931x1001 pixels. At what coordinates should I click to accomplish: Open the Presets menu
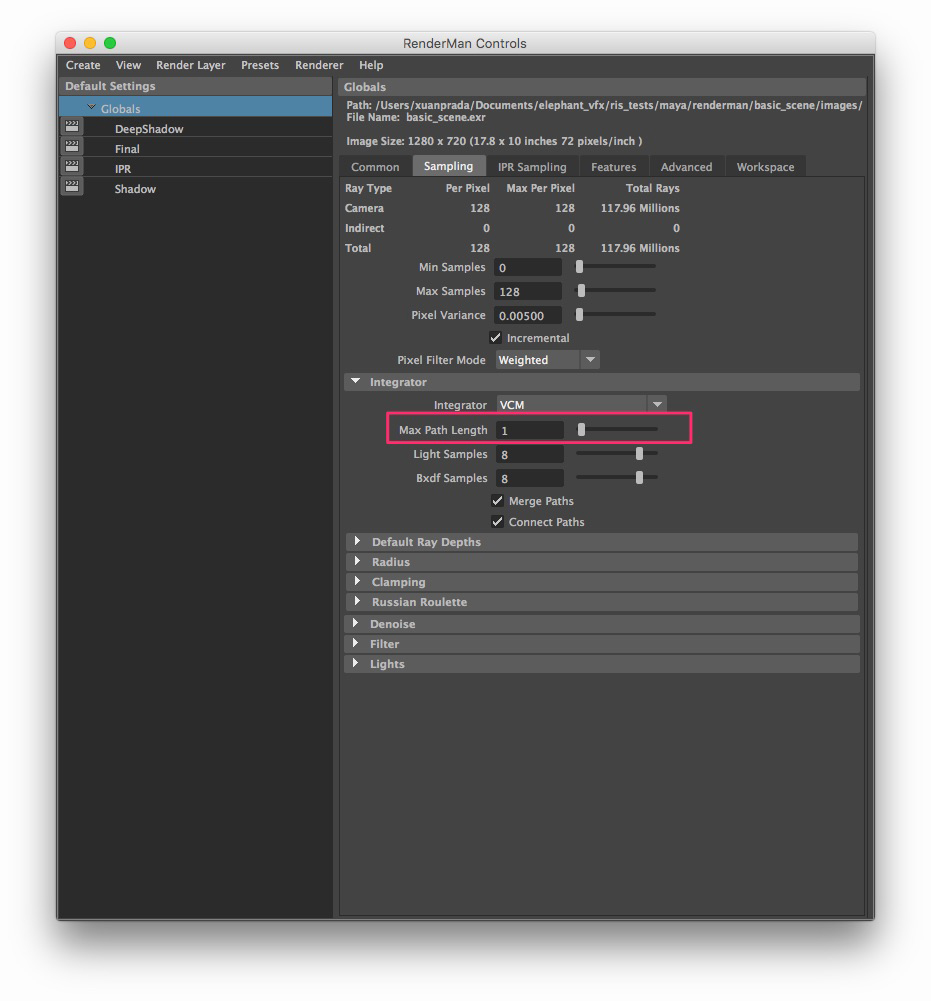[260, 65]
